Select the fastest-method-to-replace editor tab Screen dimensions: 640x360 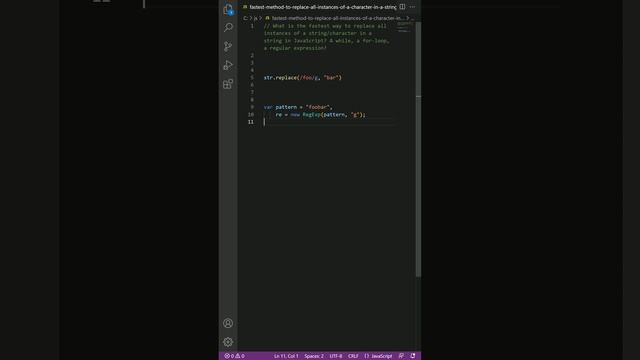319,7
